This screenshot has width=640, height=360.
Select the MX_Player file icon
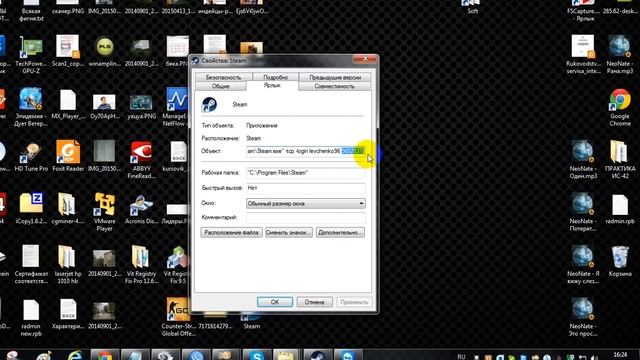[x=68, y=104]
